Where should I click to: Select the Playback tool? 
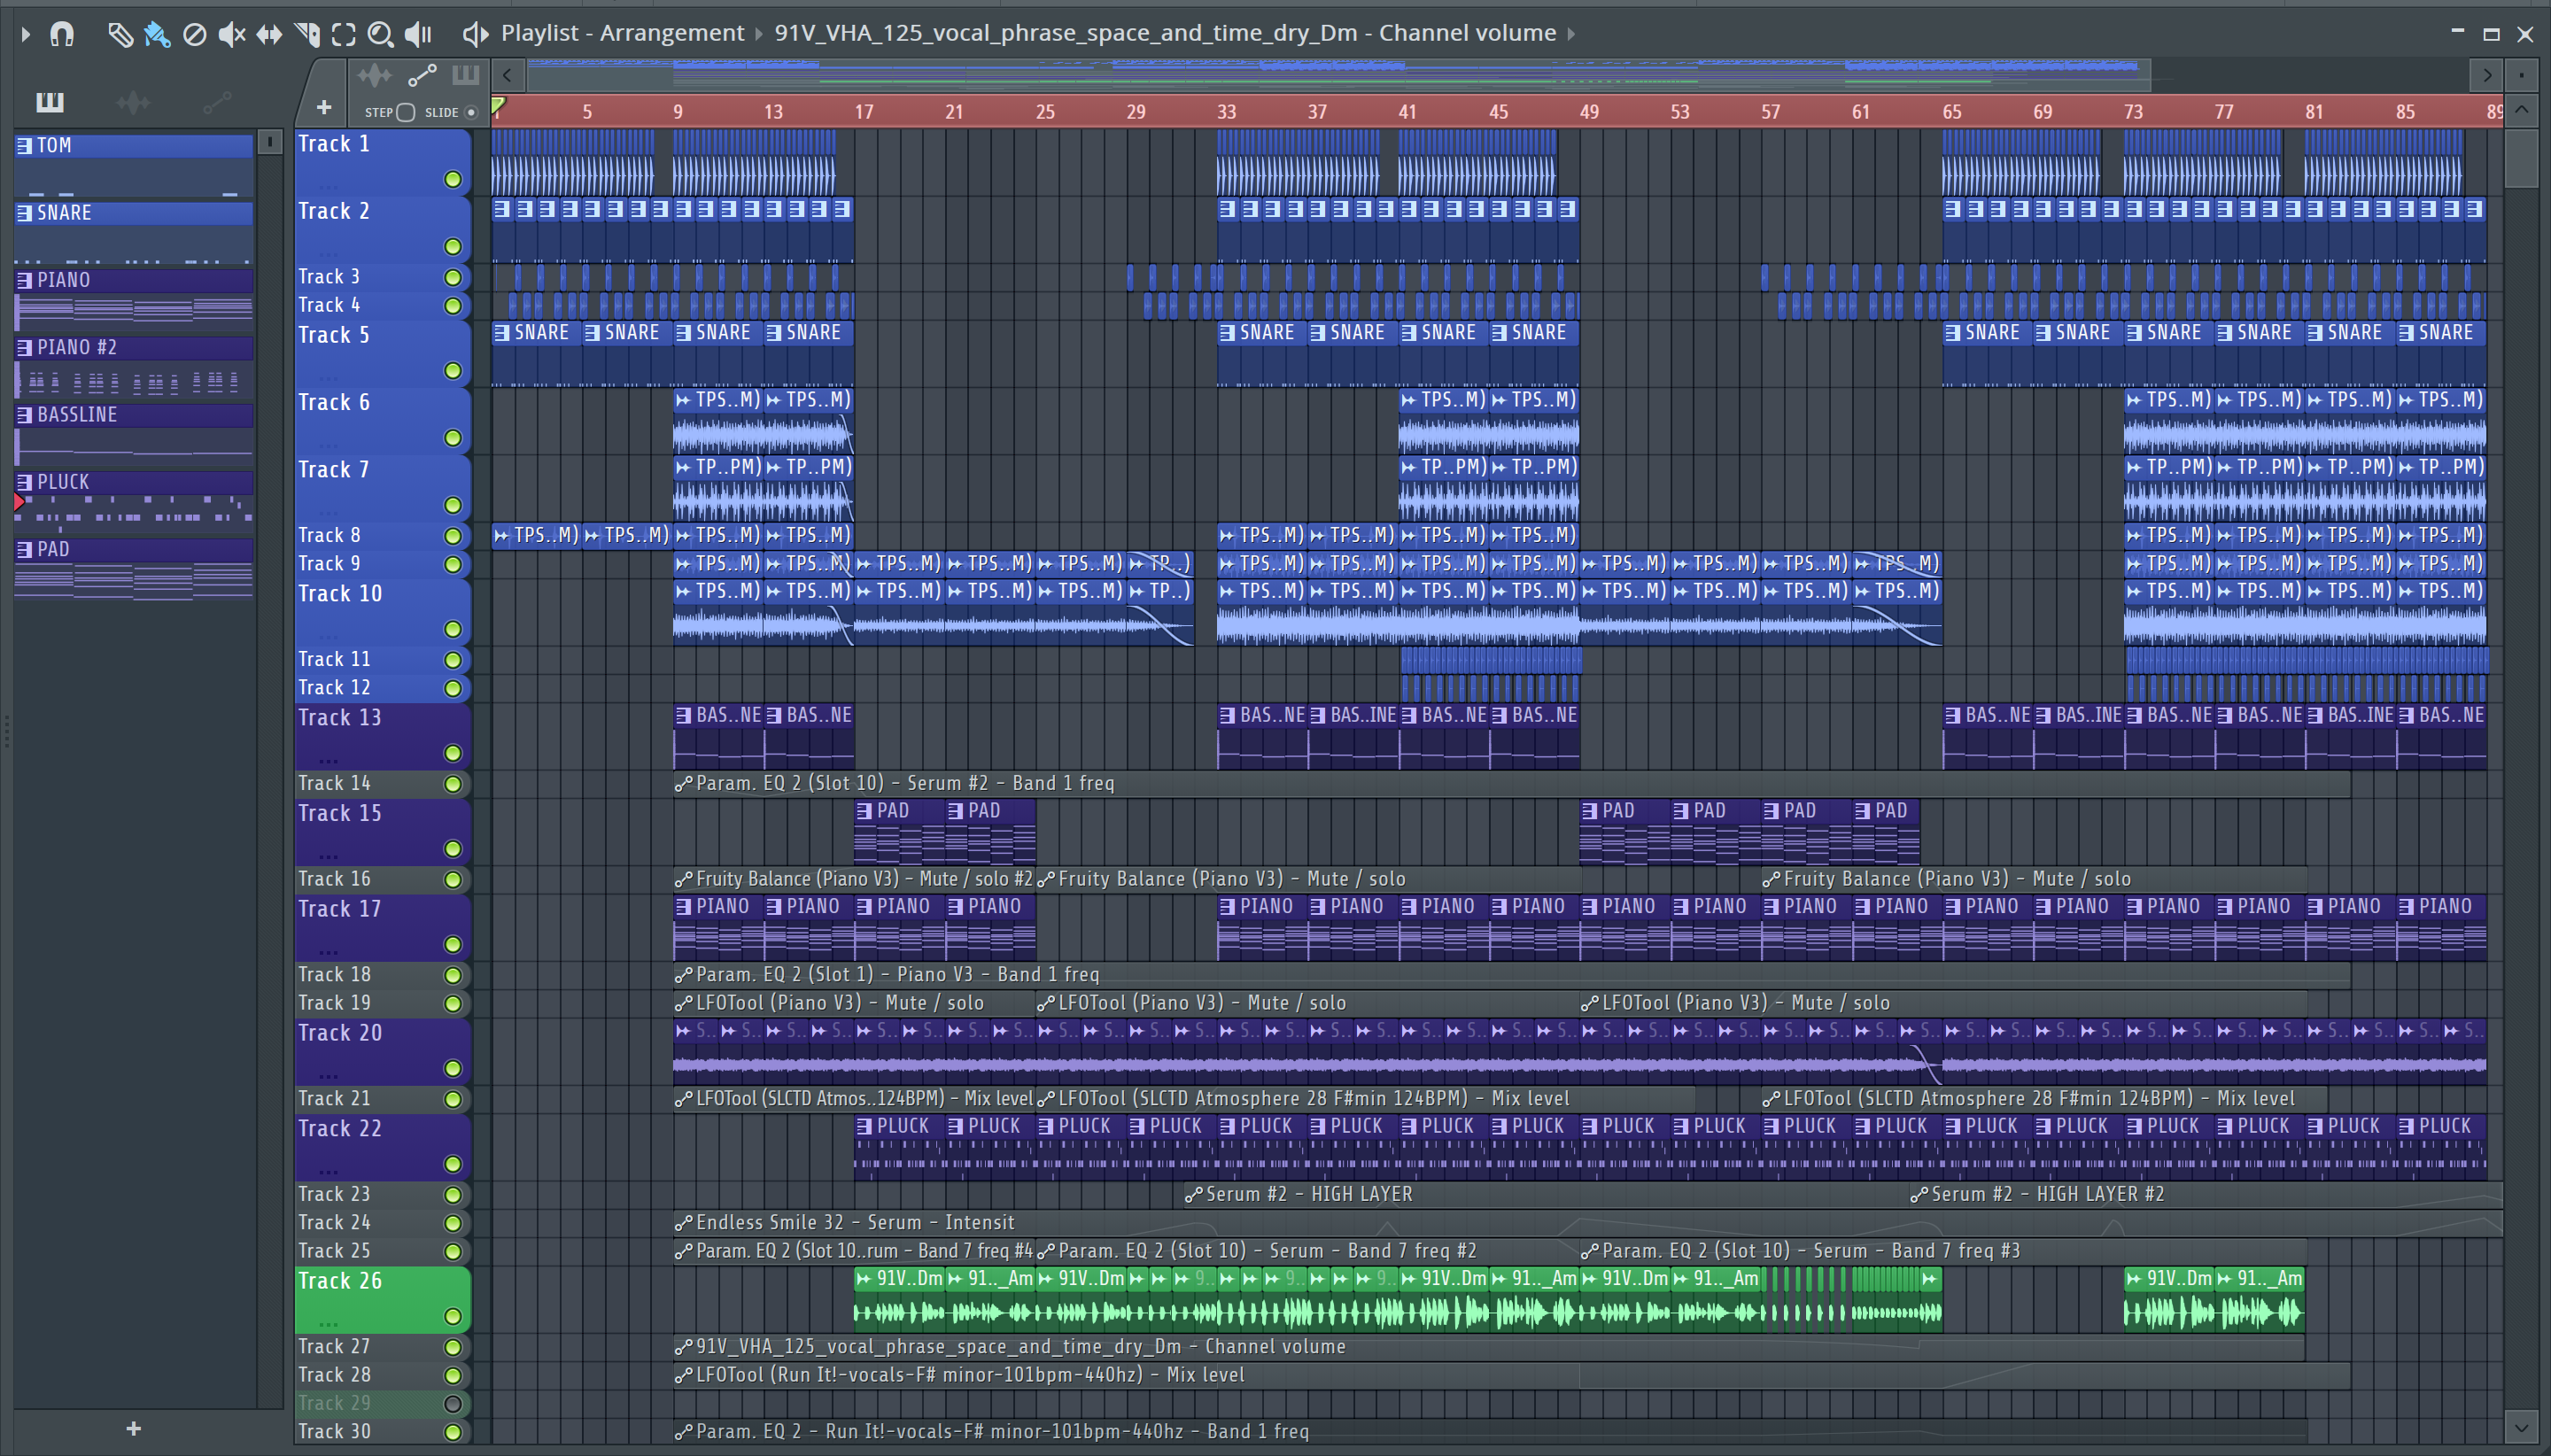pos(418,34)
